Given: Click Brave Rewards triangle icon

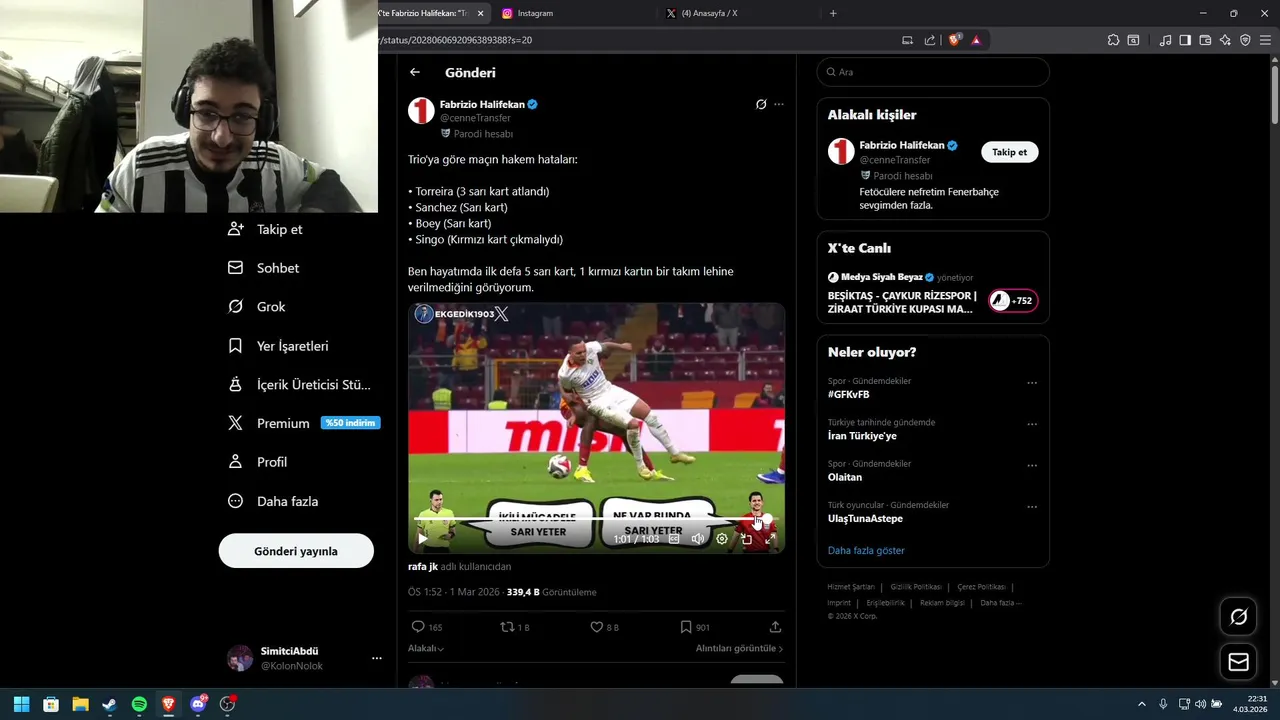Looking at the screenshot, I should coord(976,40).
